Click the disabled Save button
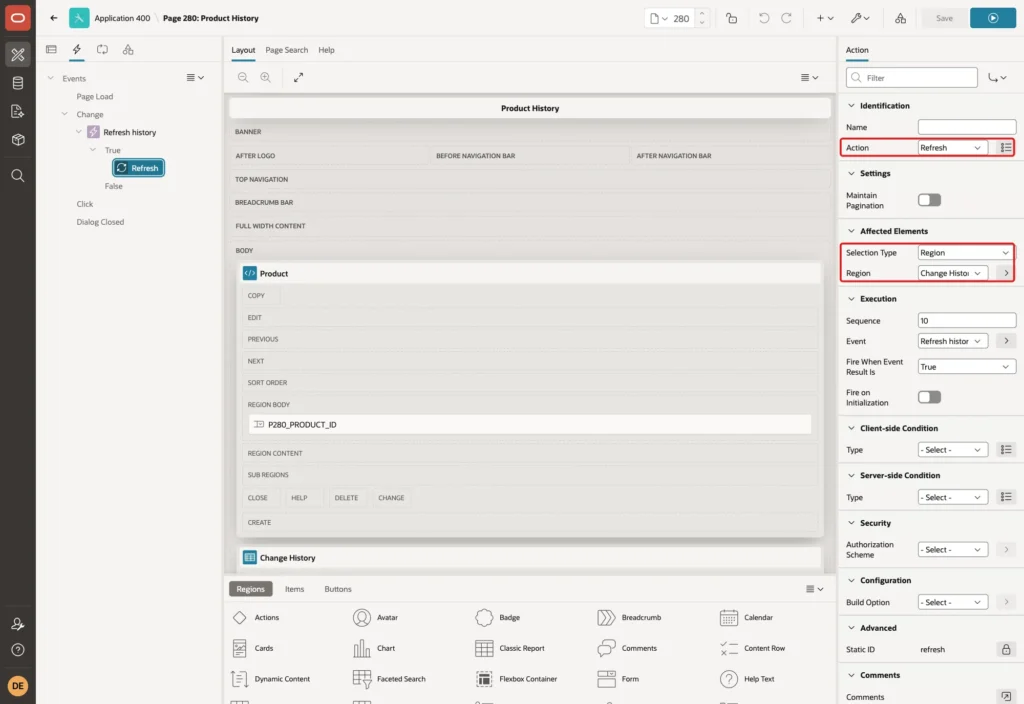Screen dimensions: 1024x704 click(x=944, y=18)
